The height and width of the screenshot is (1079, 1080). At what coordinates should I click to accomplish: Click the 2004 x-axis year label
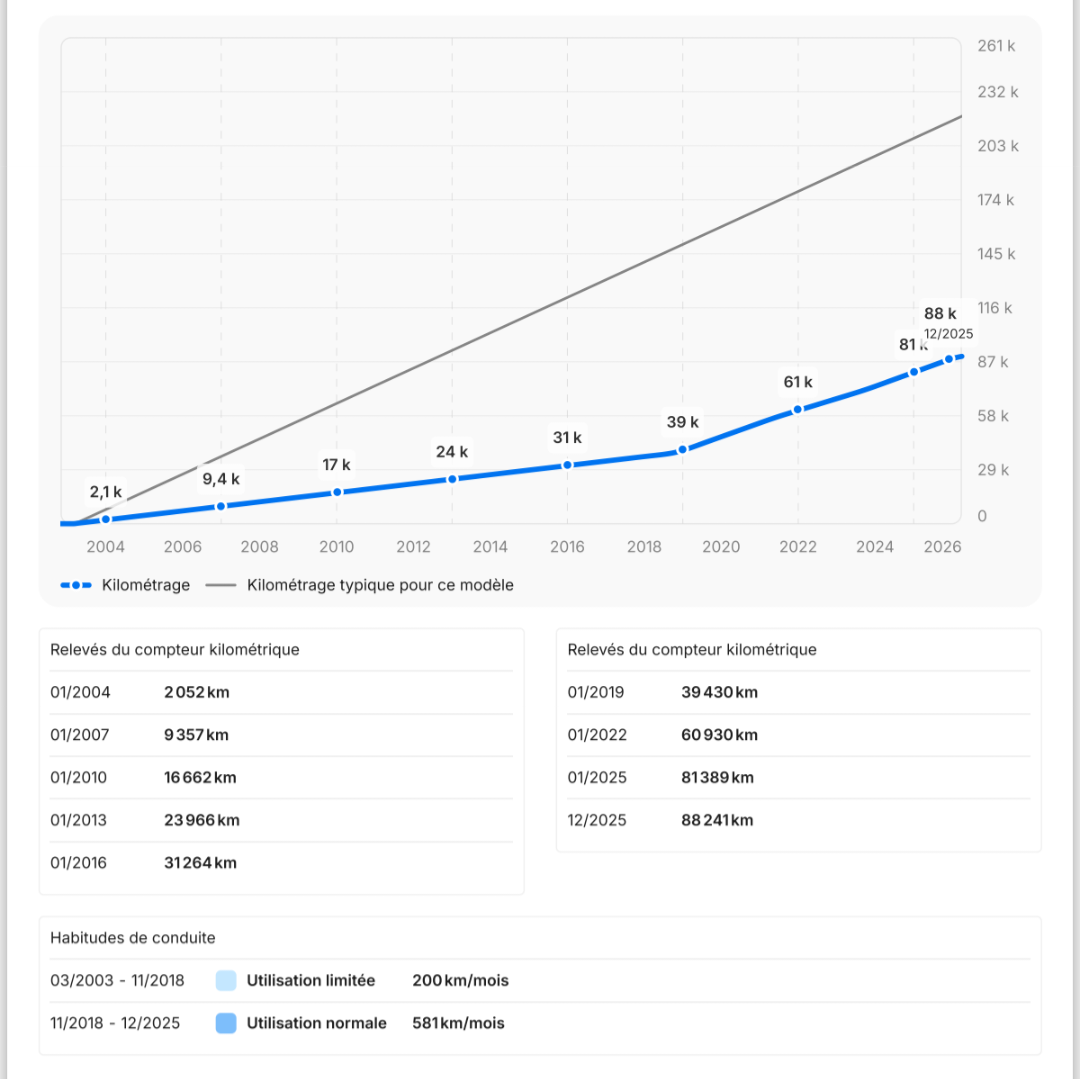coord(105,547)
